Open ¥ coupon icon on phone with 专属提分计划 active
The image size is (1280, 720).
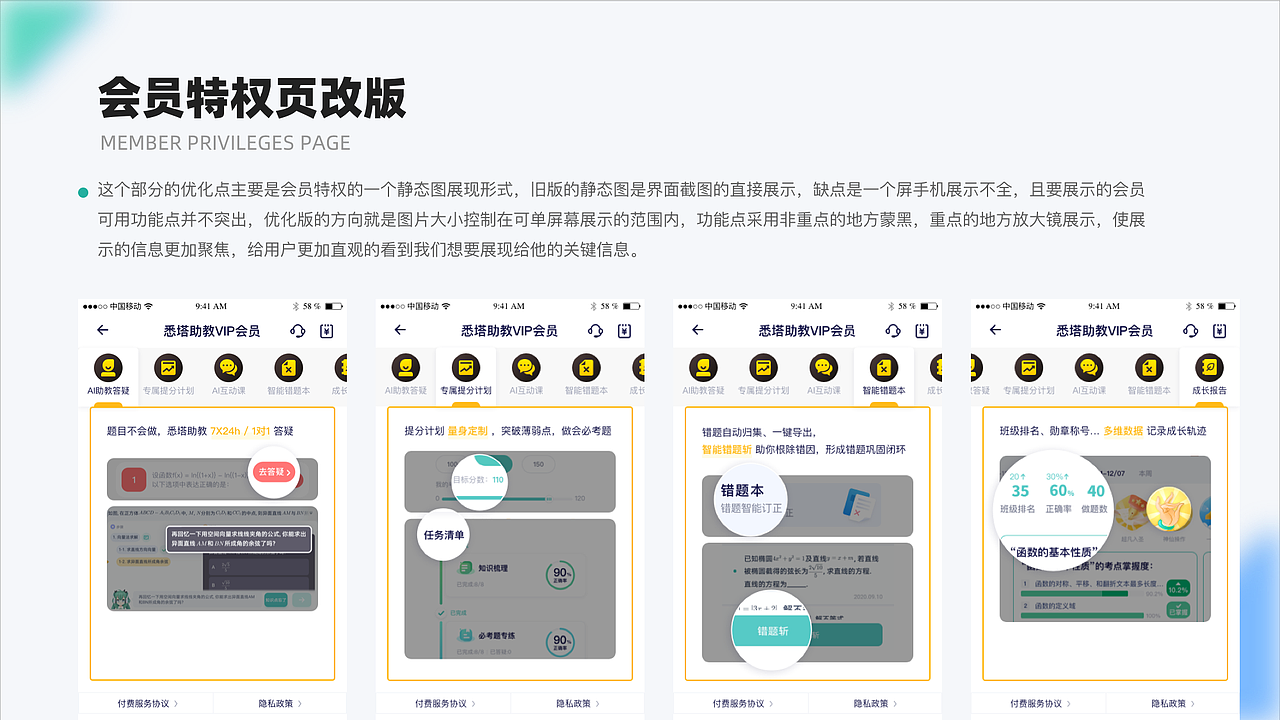(x=625, y=331)
